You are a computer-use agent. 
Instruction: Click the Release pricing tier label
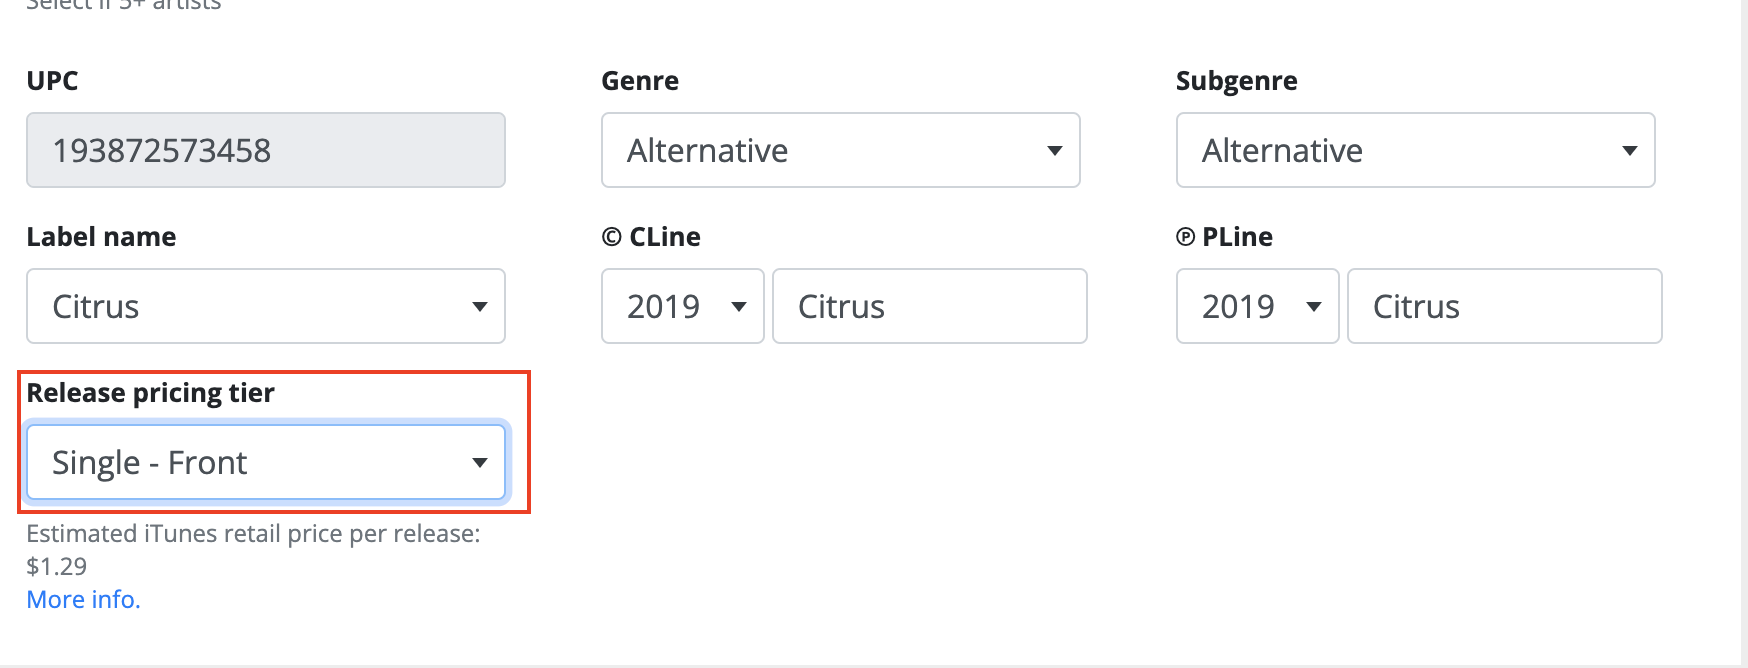150,393
